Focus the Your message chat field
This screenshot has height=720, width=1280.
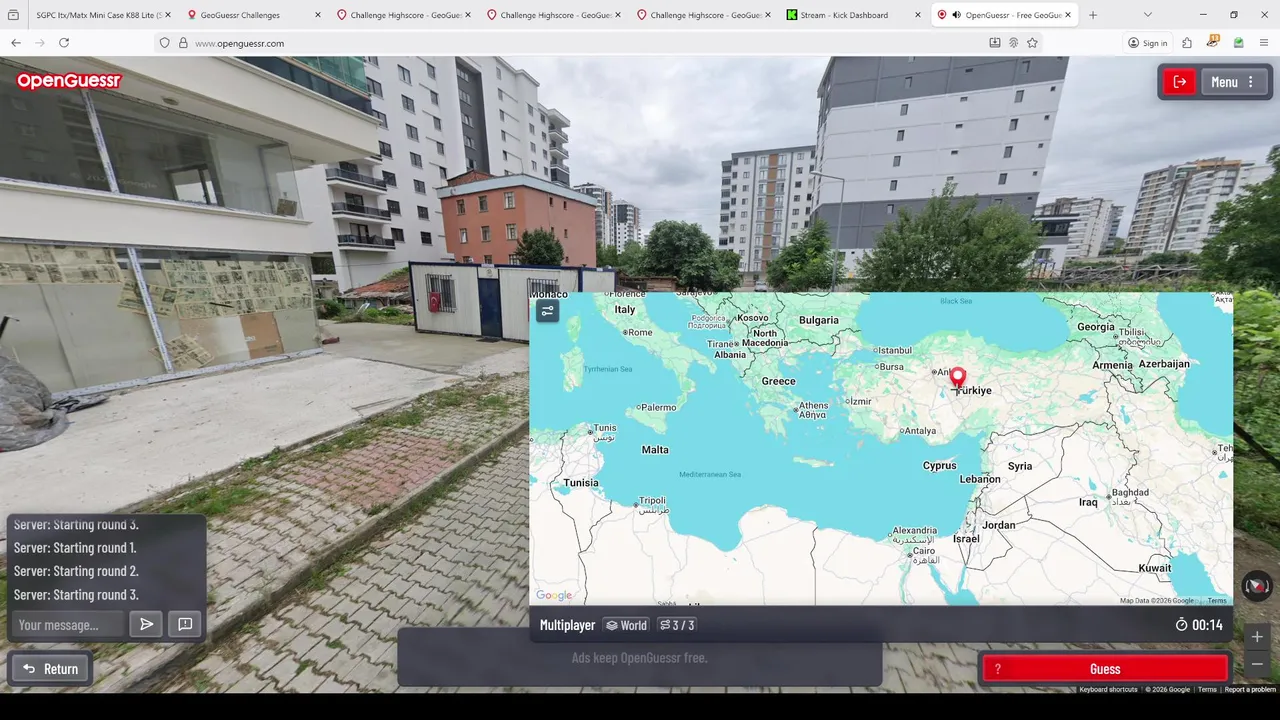(x=69, y=624)
